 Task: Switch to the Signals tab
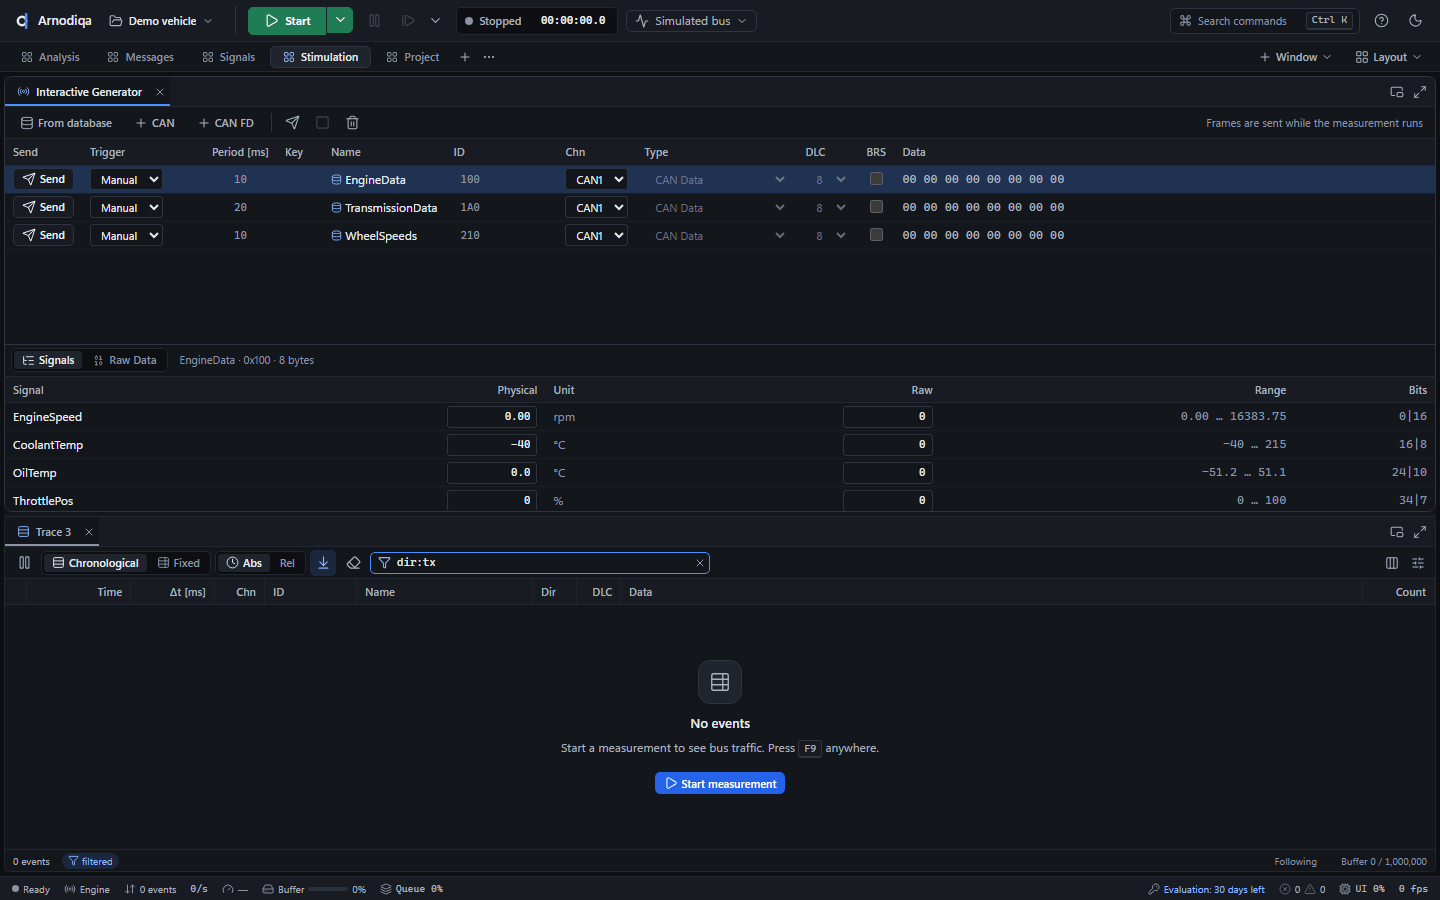[229, 57]
